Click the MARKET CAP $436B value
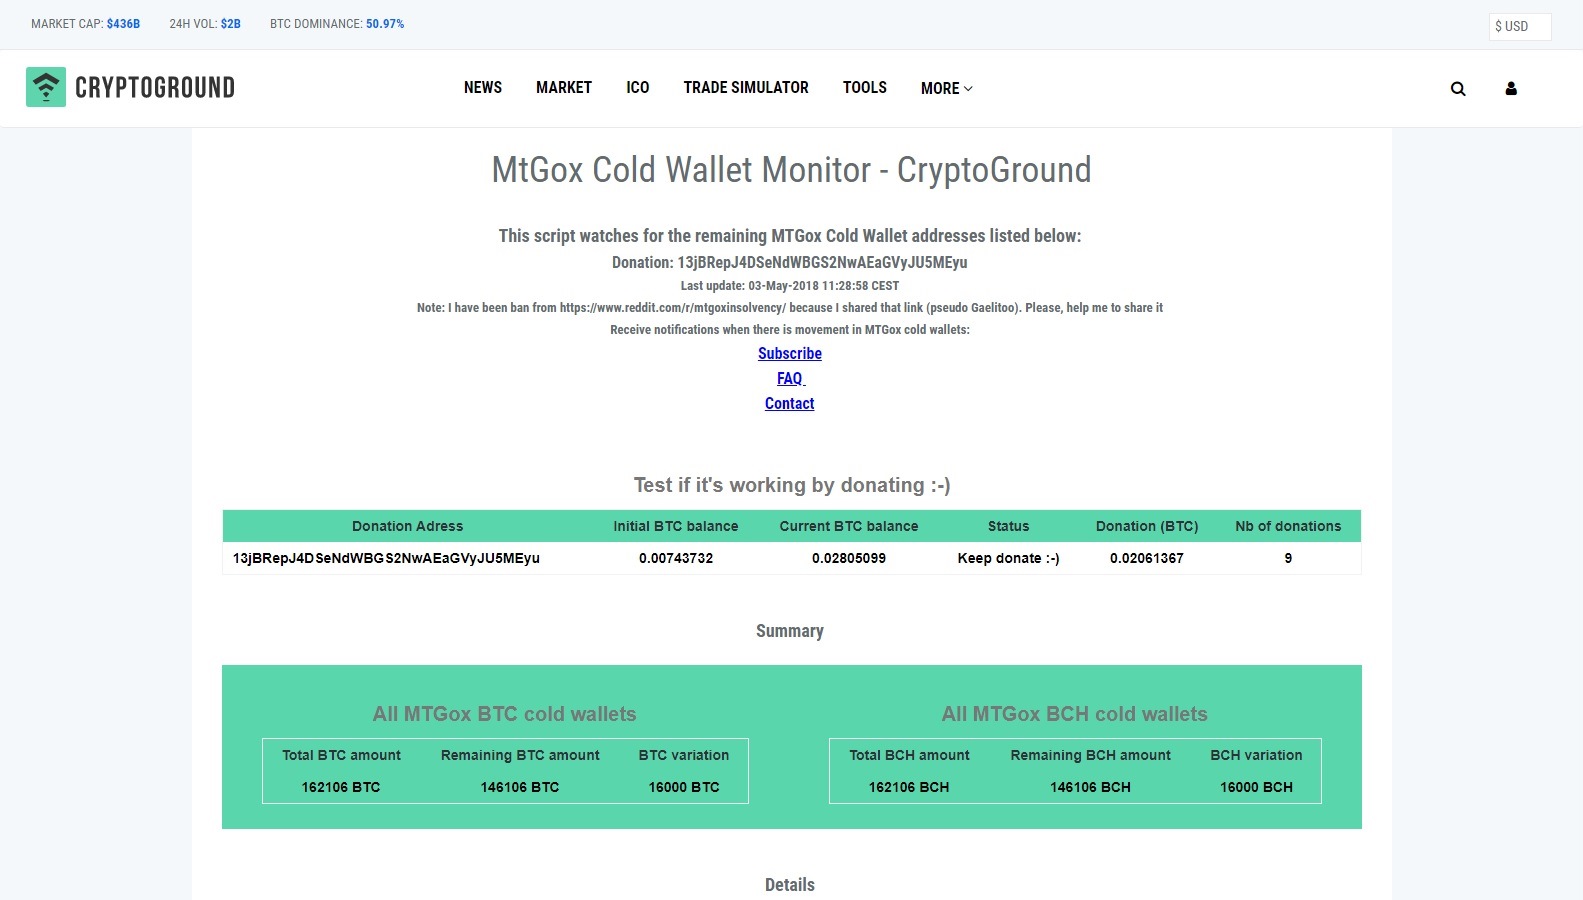The height and width of the screenshot is (900, 1583). [x=123, y=24]
